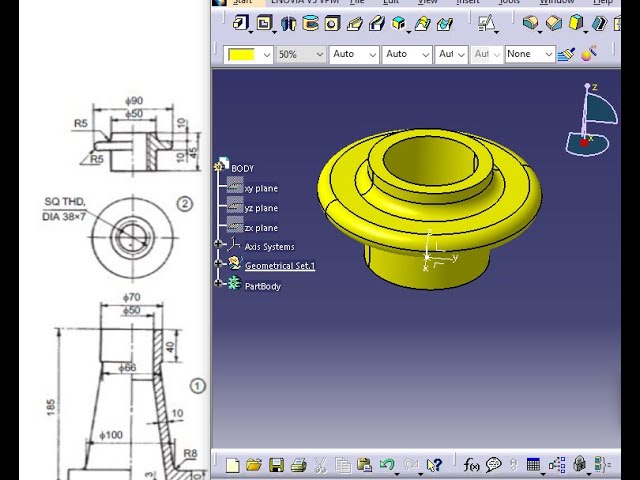Click the Equivalent Dimensions icon
Image resolution: width=640 pixels, height=480 pixels.
coord(602,464)
